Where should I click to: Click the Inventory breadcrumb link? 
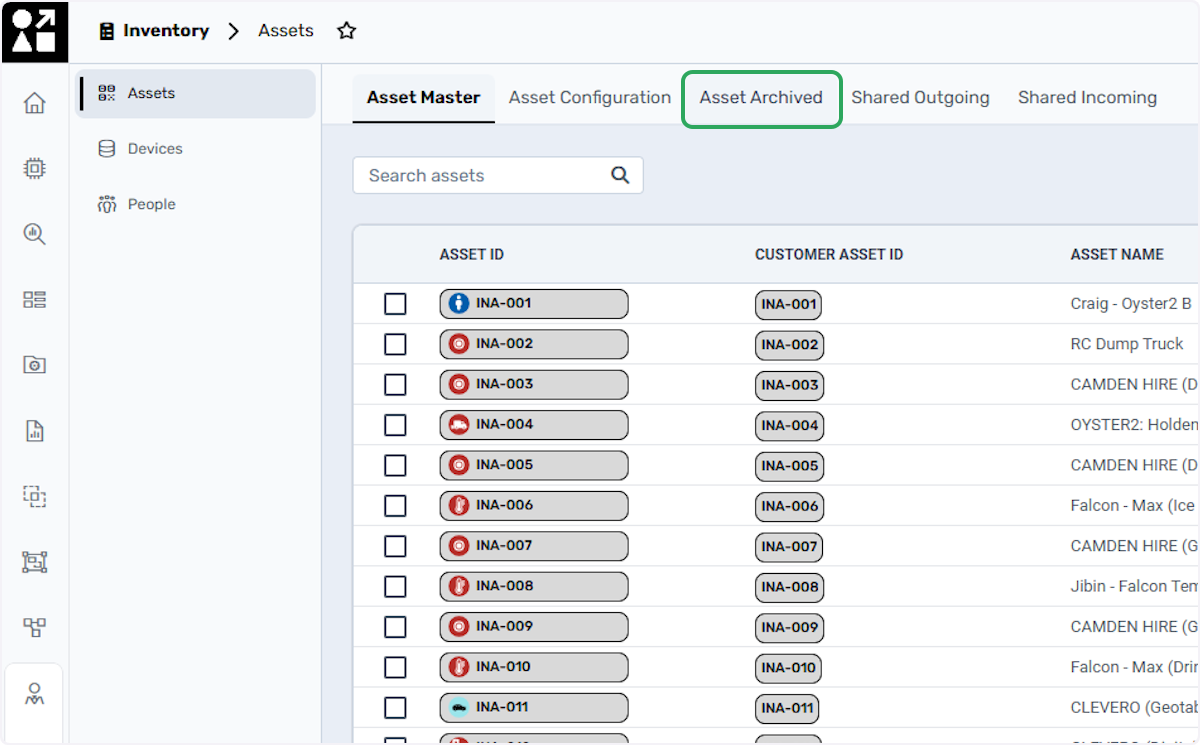(166, 31)
